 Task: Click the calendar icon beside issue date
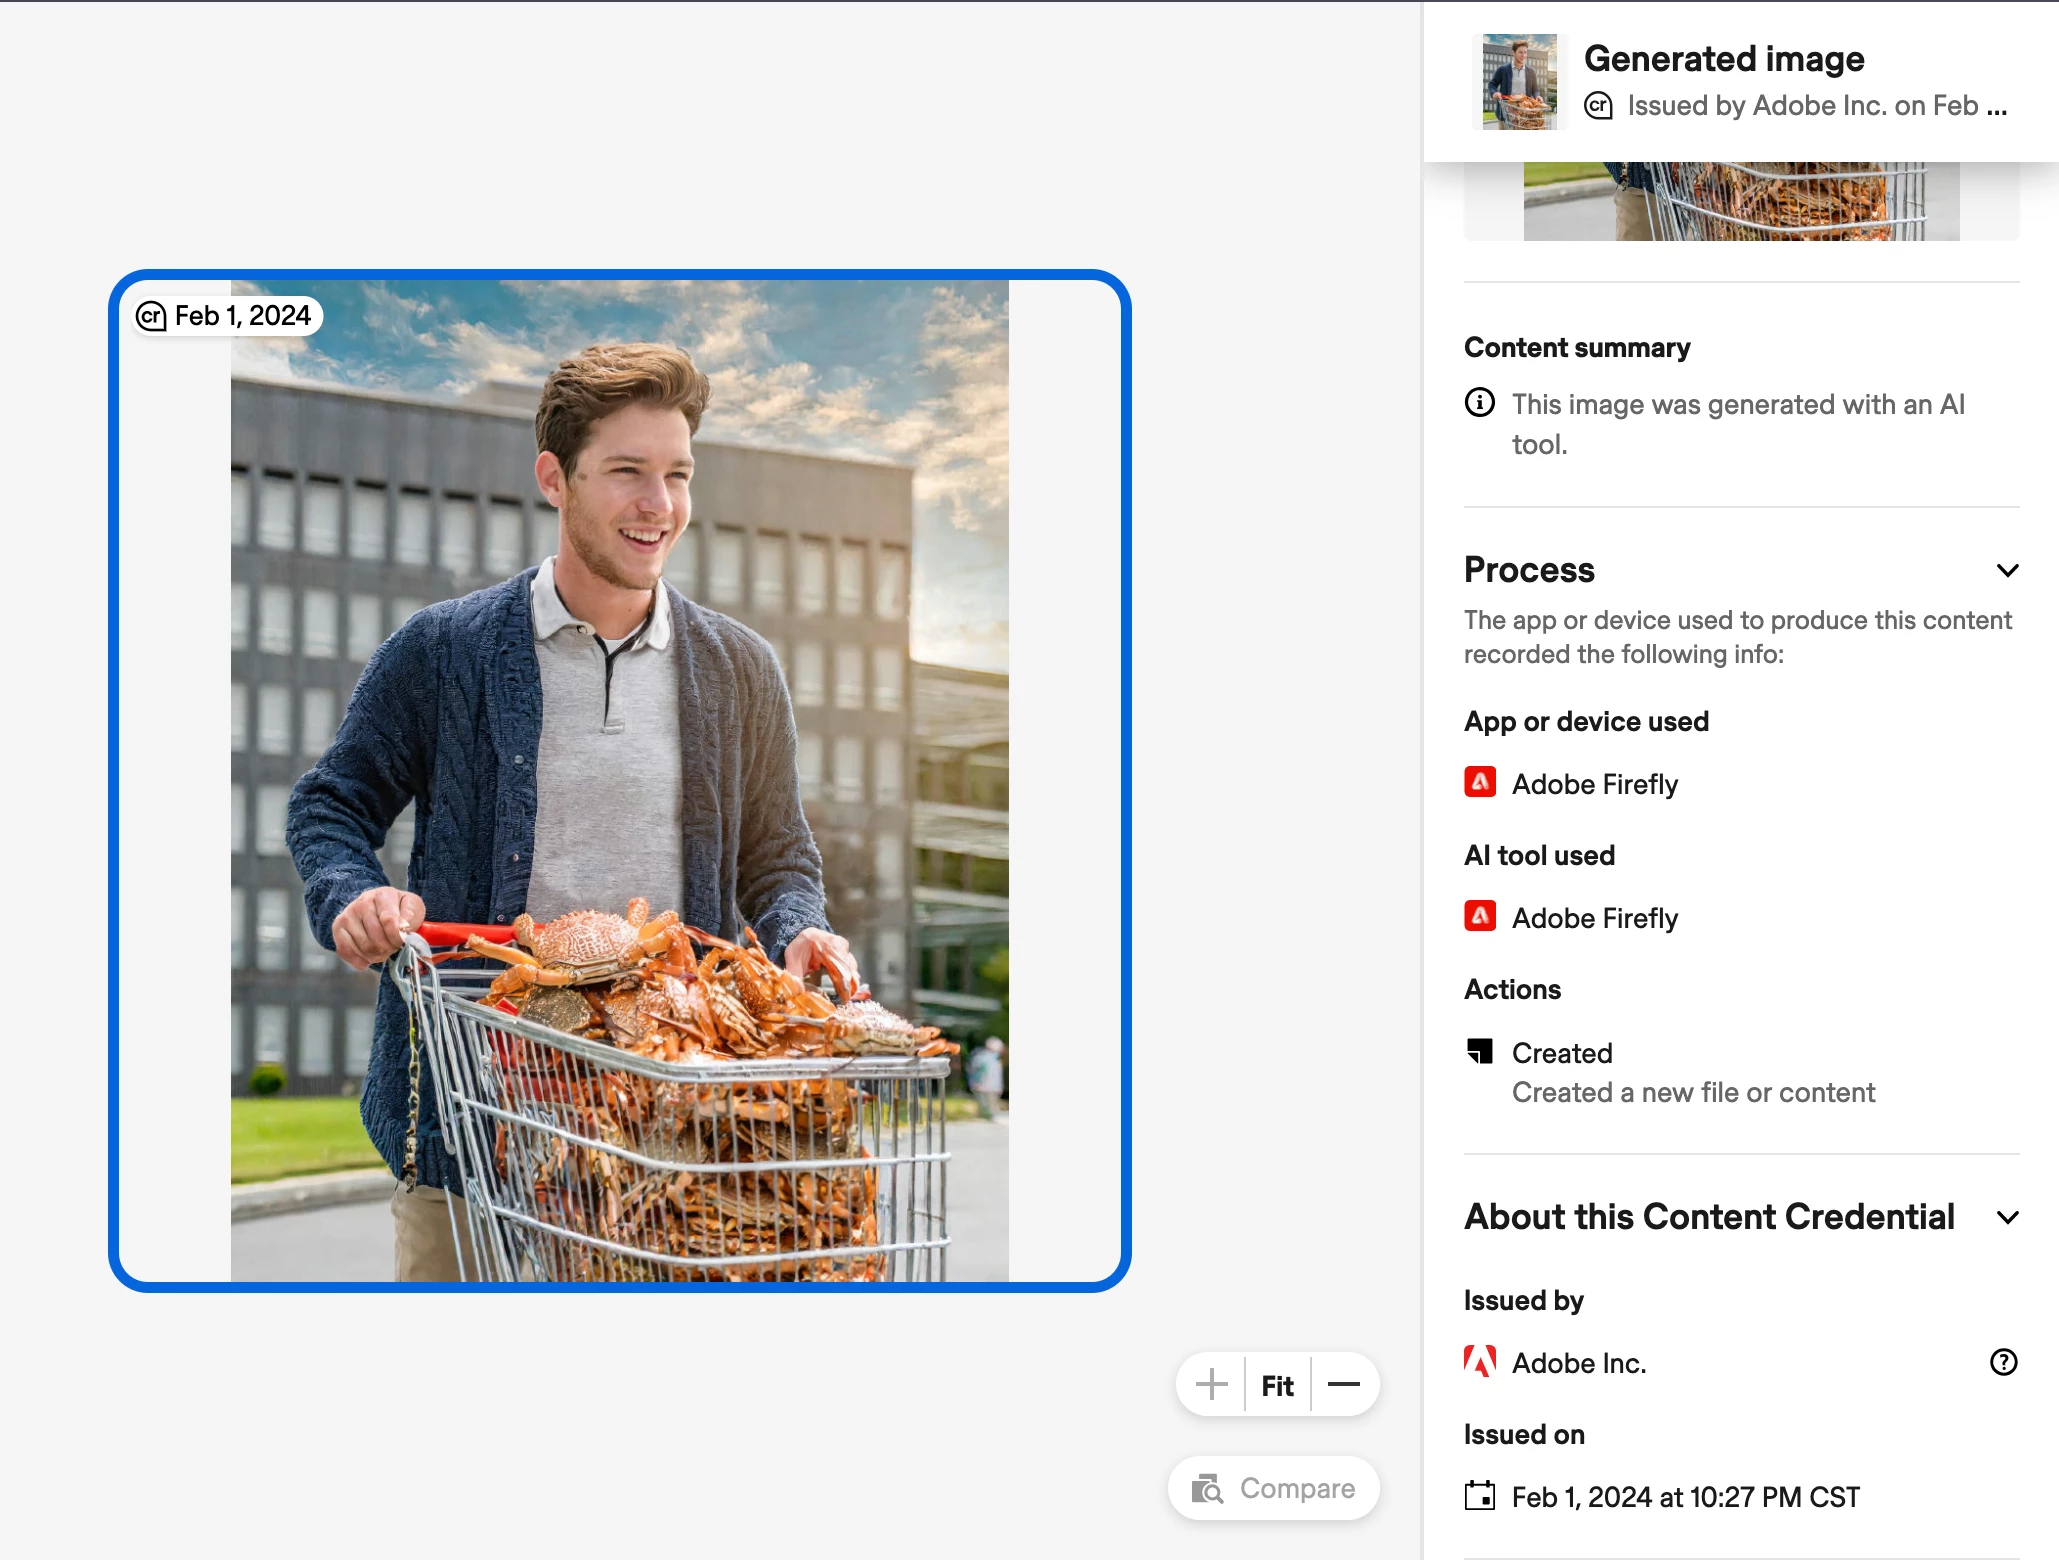coord(1480,1496)
